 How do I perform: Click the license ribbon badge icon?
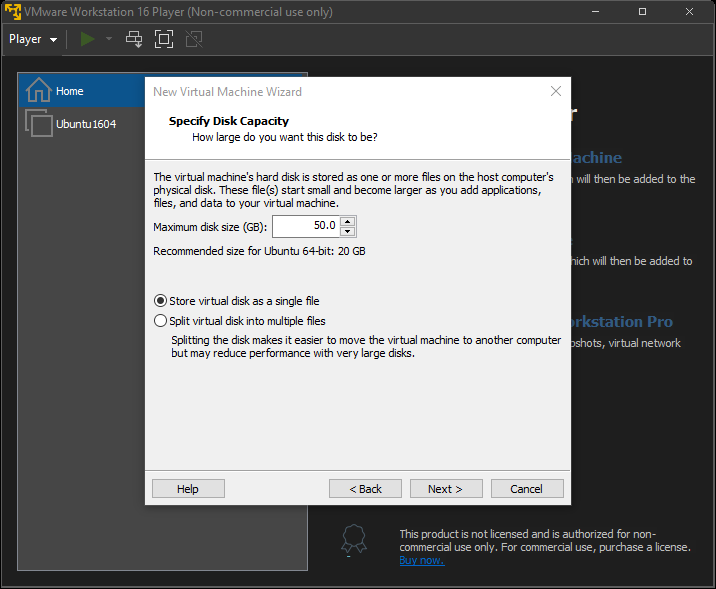point(354,539)
